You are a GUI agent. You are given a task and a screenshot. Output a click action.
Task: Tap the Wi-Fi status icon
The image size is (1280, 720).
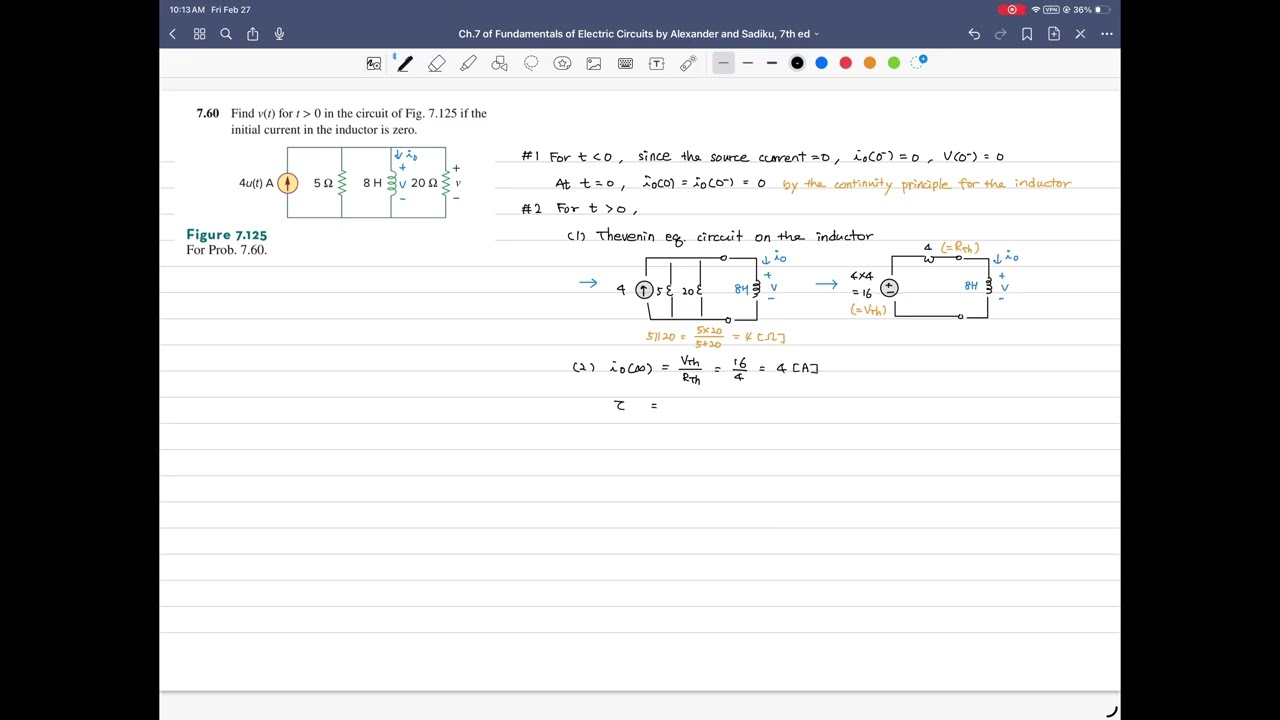click(1036, 10)
